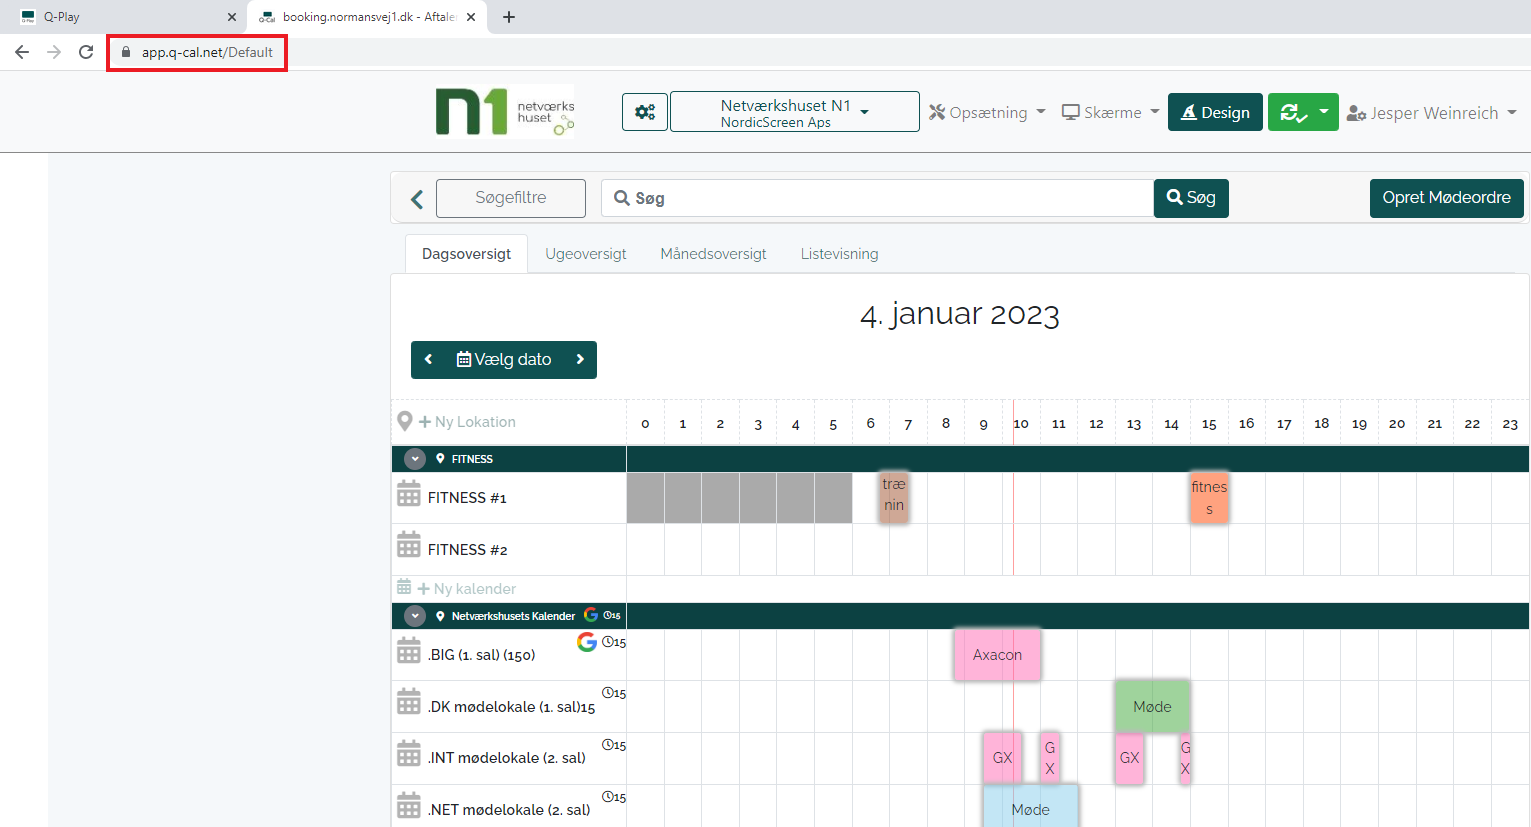This screenshot has width=1531, height=827.
Task: Click the Opret Mødeordre button
Action: click(1446, 198)
